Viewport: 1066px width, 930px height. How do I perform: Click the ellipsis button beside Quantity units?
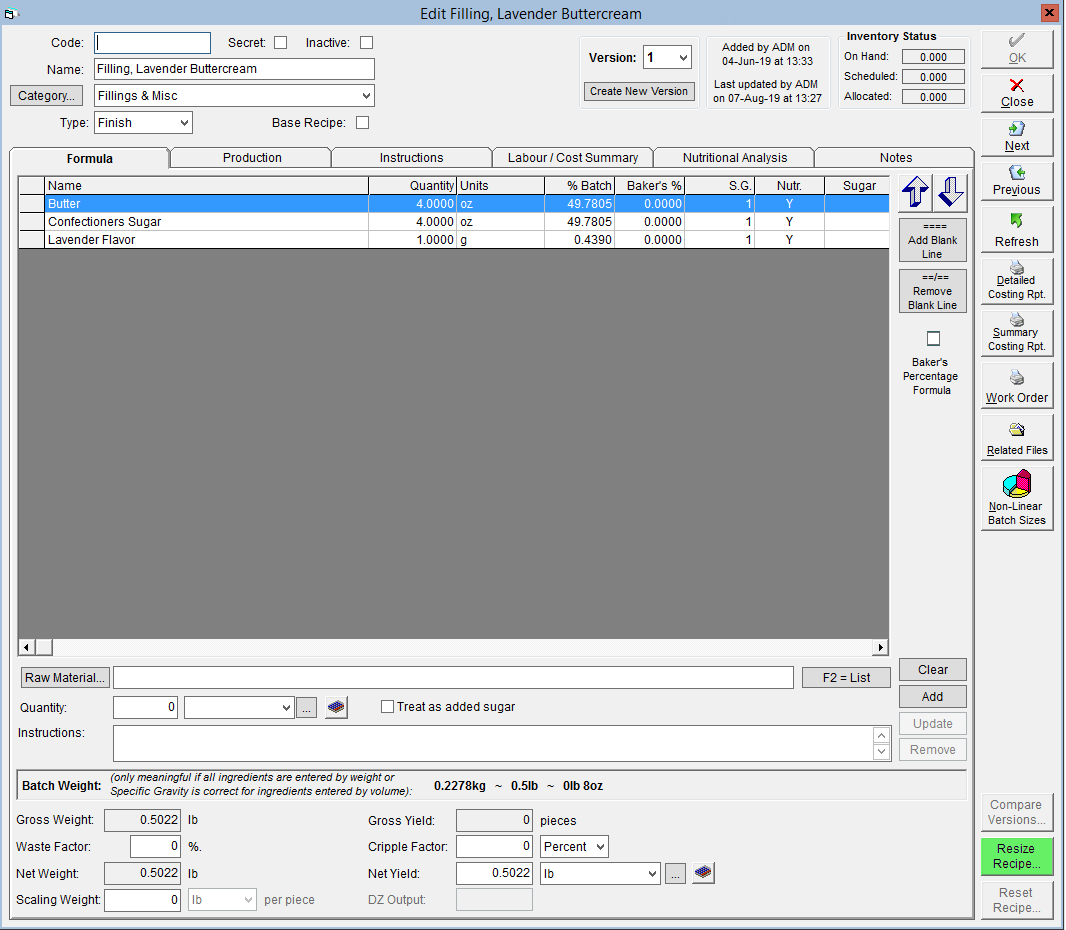(307, 708)
